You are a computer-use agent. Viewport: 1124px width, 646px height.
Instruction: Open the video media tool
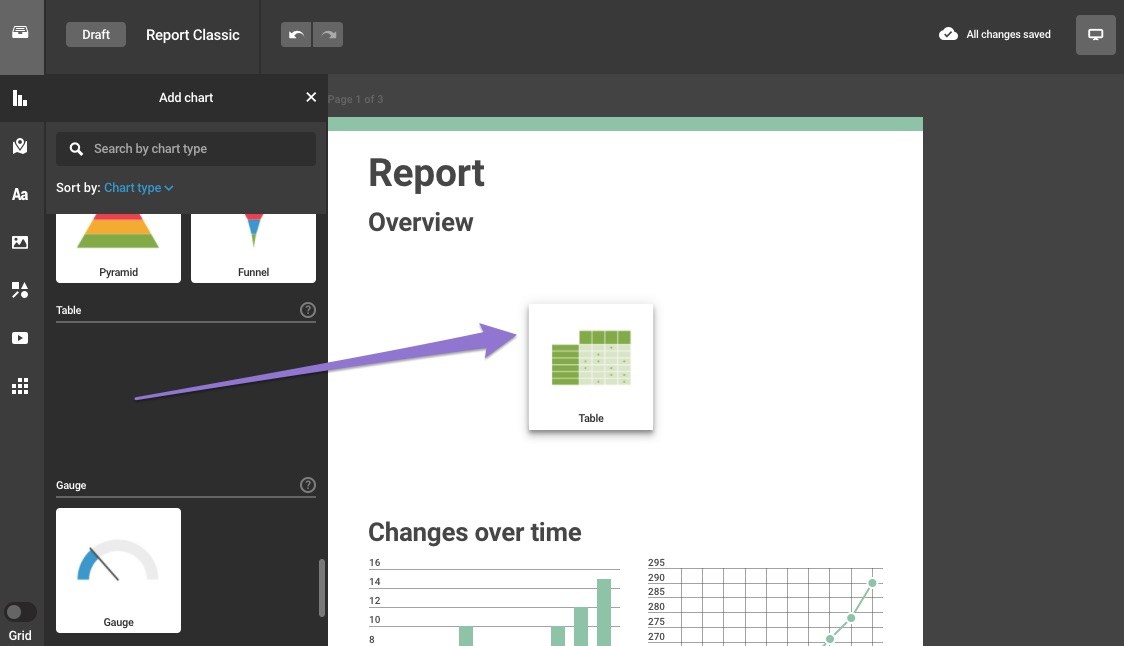[20, 338]
